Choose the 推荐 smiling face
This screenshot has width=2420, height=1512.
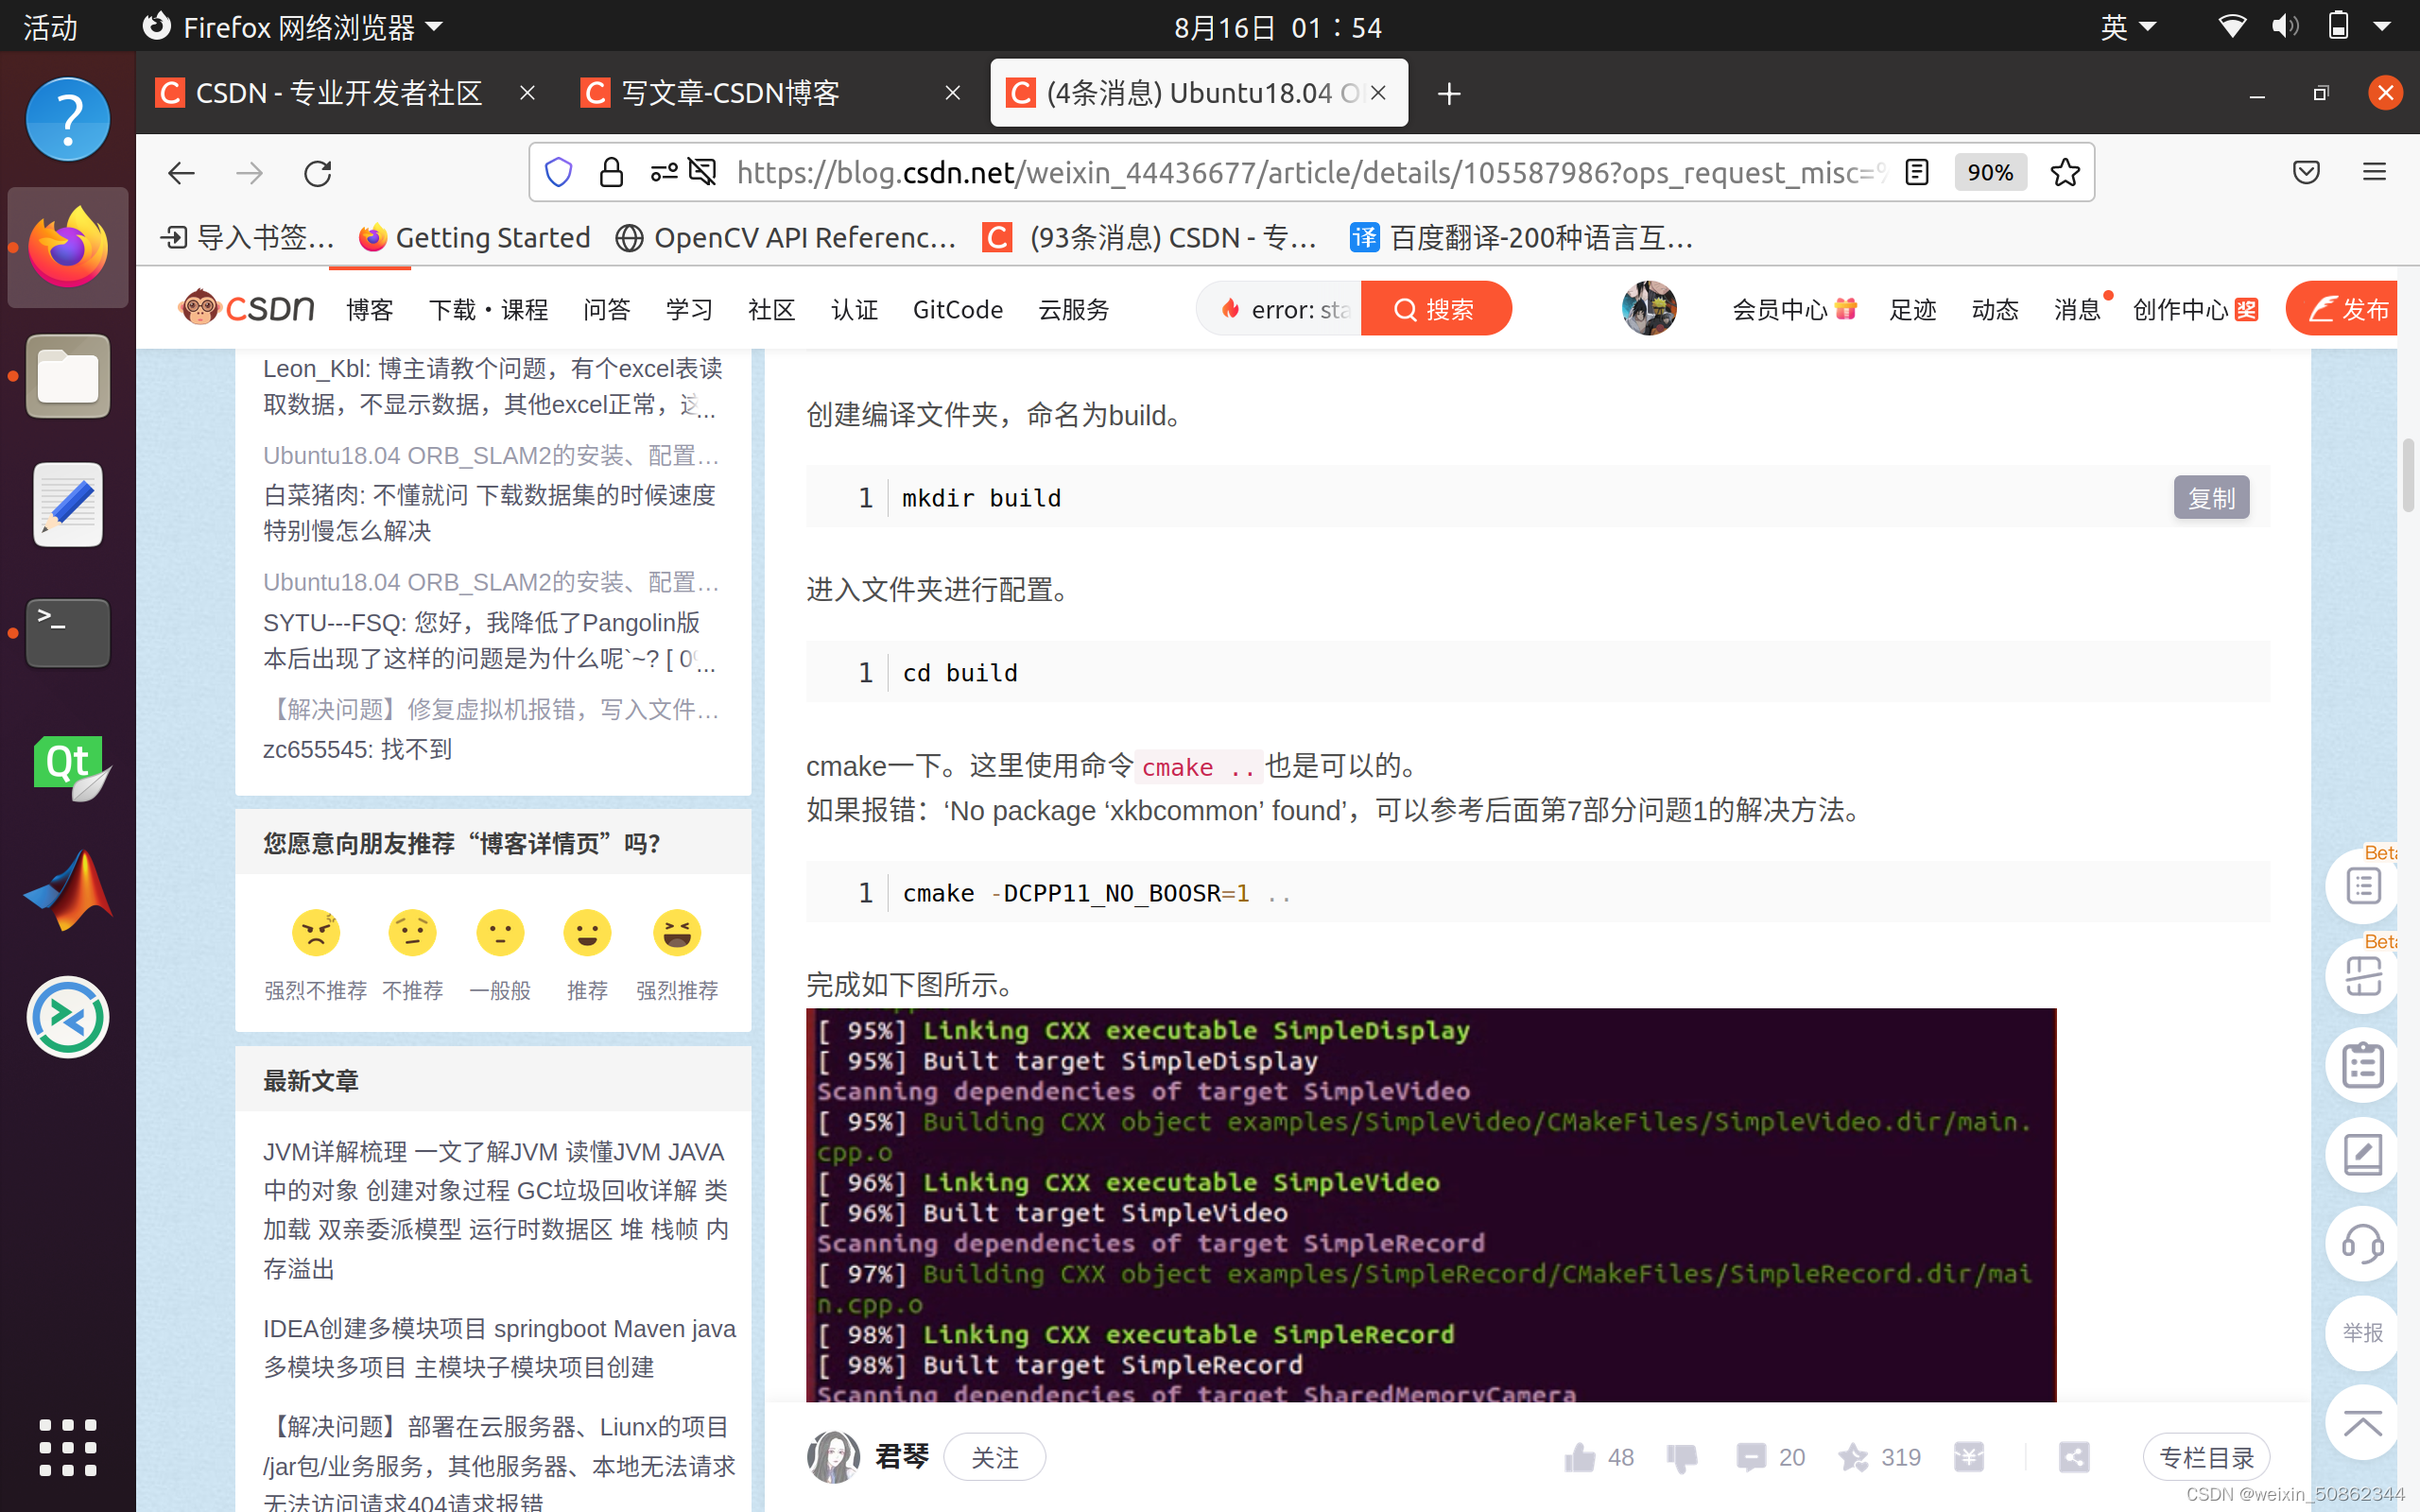tap(587, 932)
